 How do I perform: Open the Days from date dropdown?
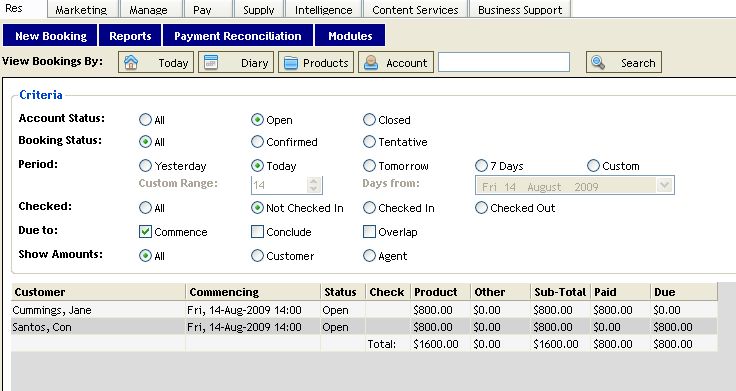point(664,185)
